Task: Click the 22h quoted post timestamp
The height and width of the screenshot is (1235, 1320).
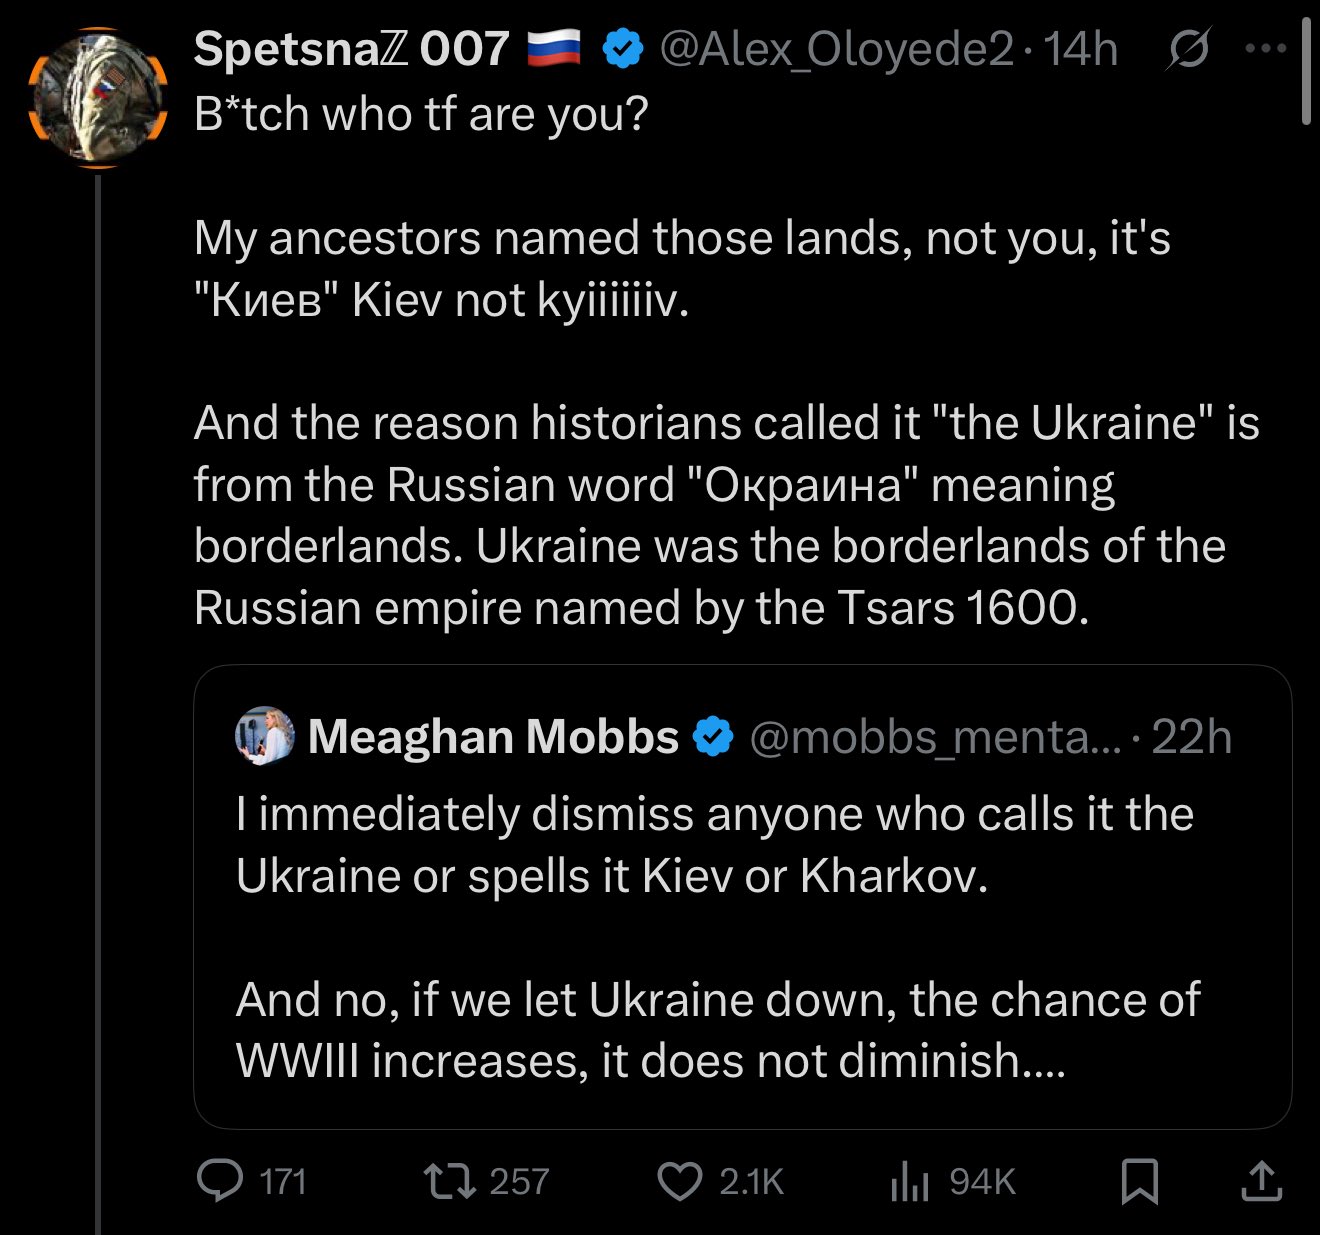Action: pos(1191,737)
